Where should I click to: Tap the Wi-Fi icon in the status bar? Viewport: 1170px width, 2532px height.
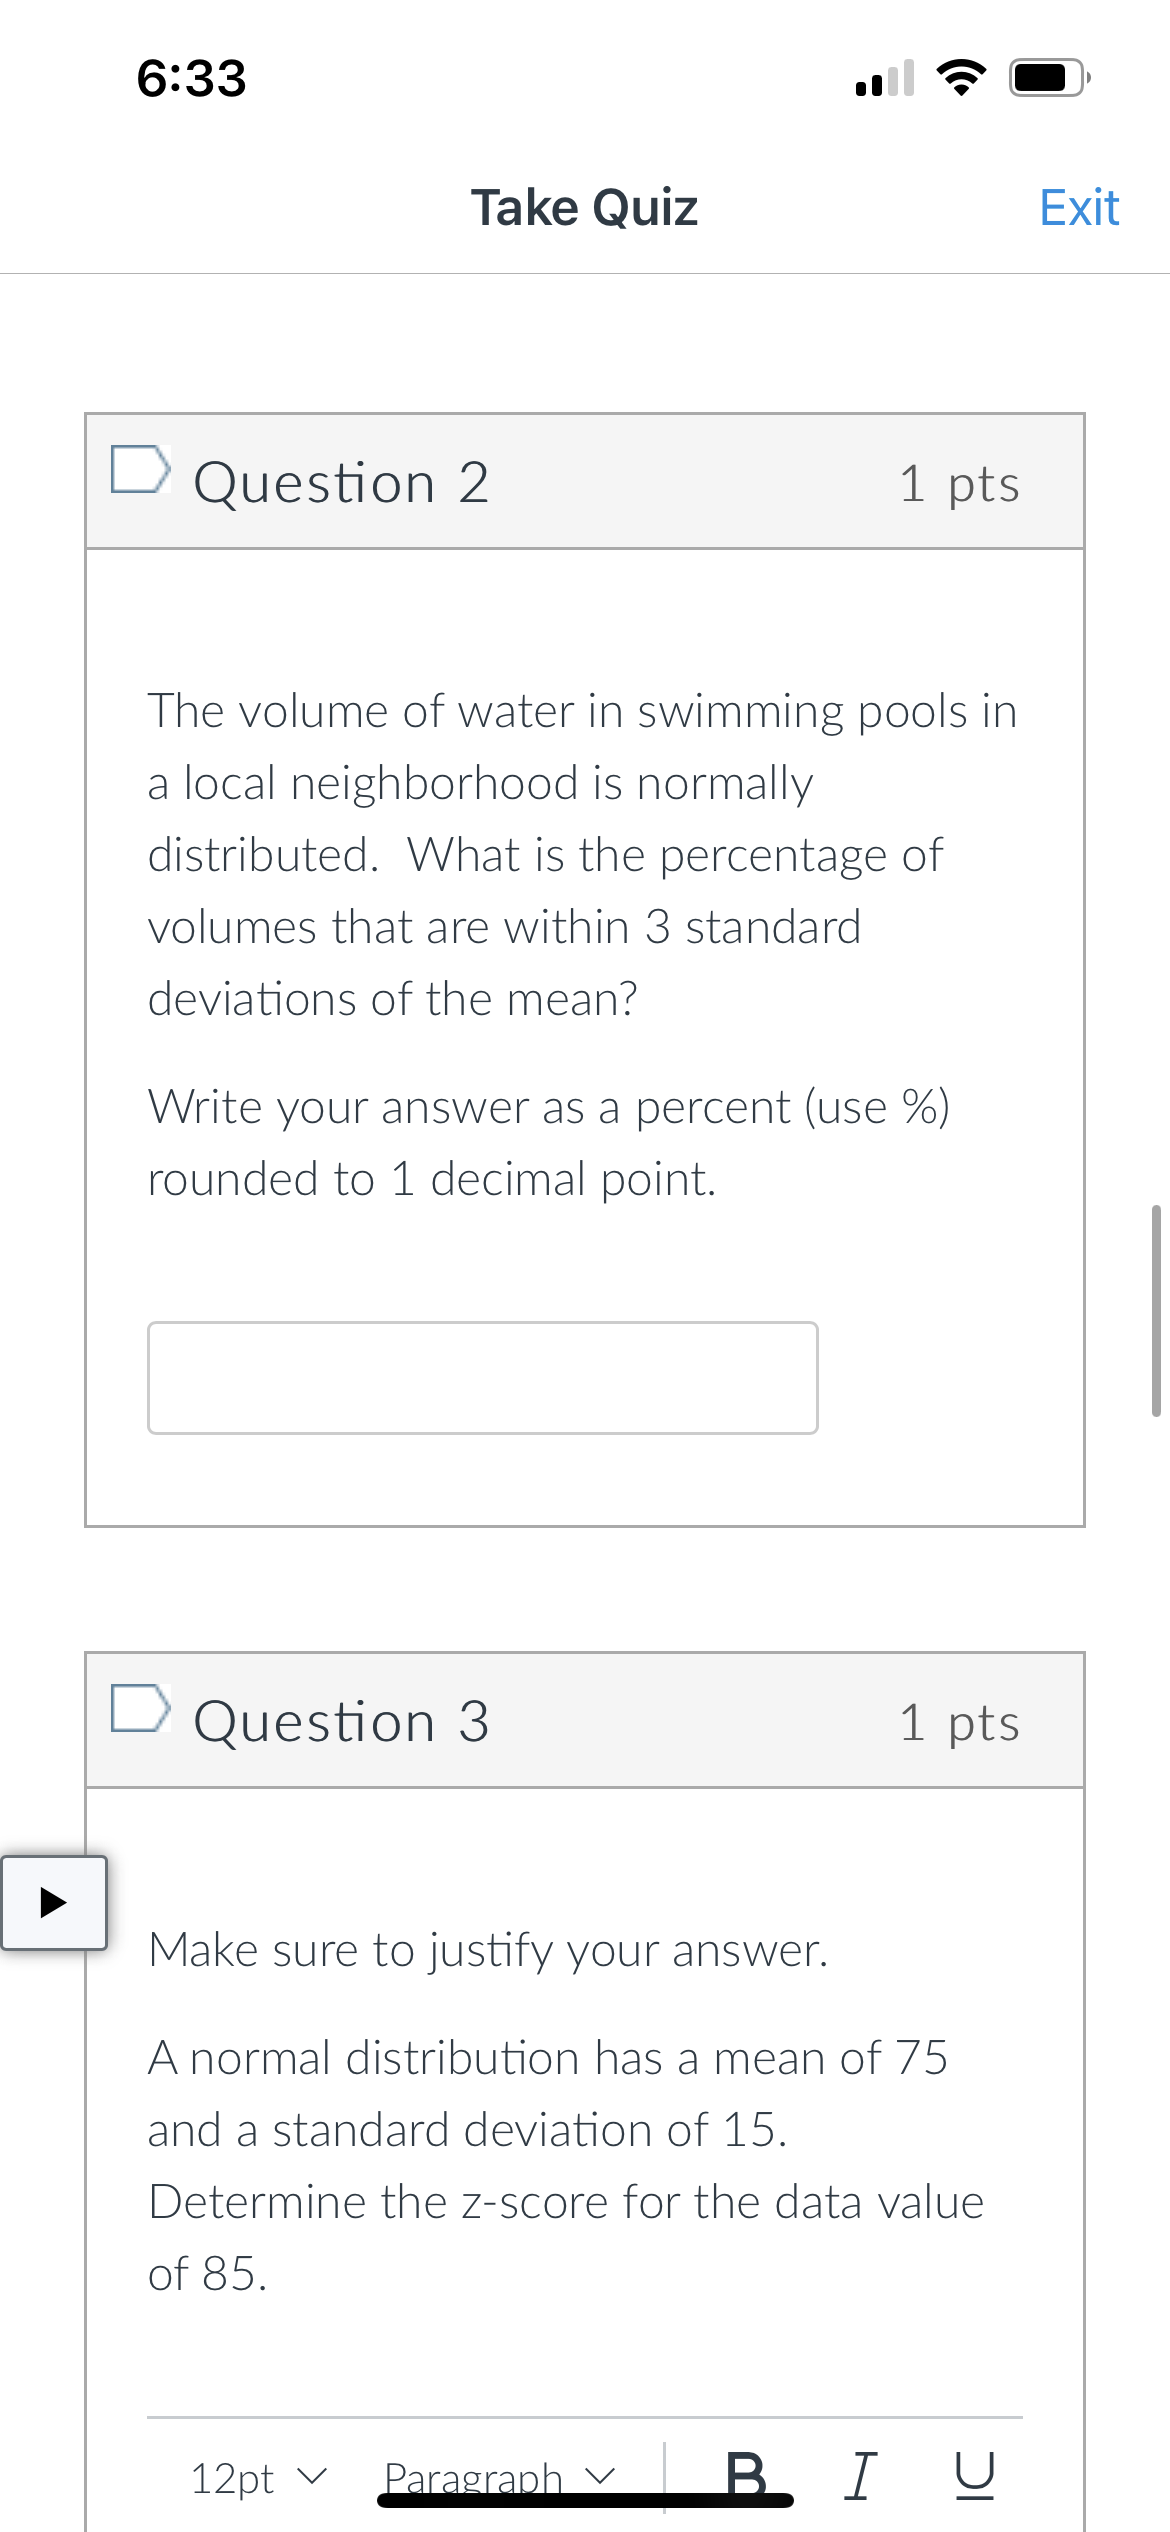[961, 78]
